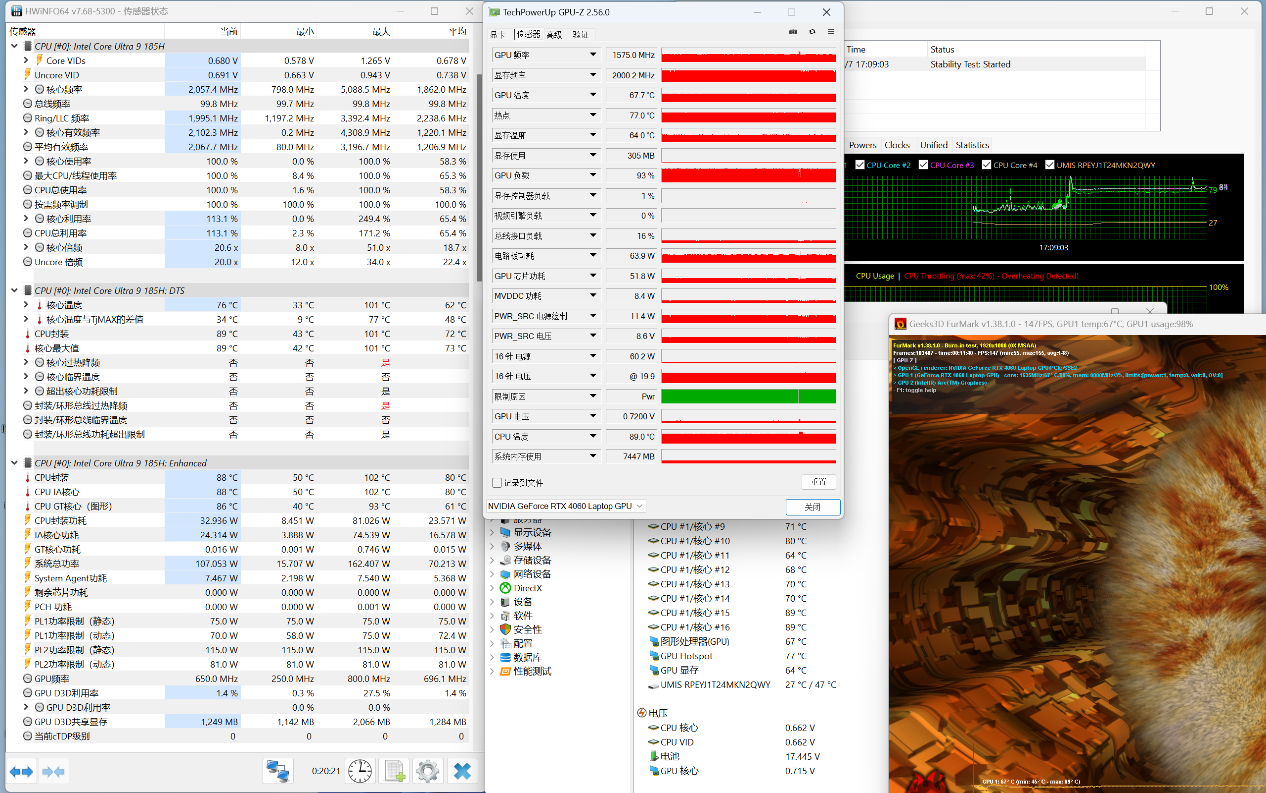The image size is (1266, 793).
Task: Click the log file spreadsheet icon
Action: point(395,771)
